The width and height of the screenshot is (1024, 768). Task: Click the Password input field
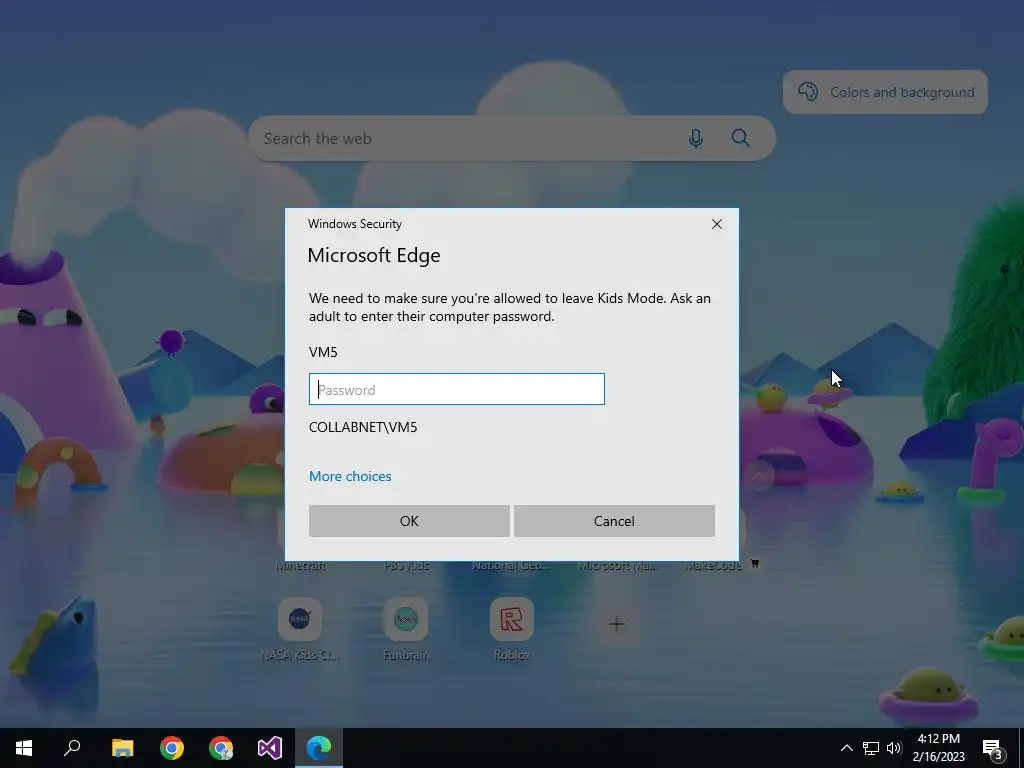456,389
